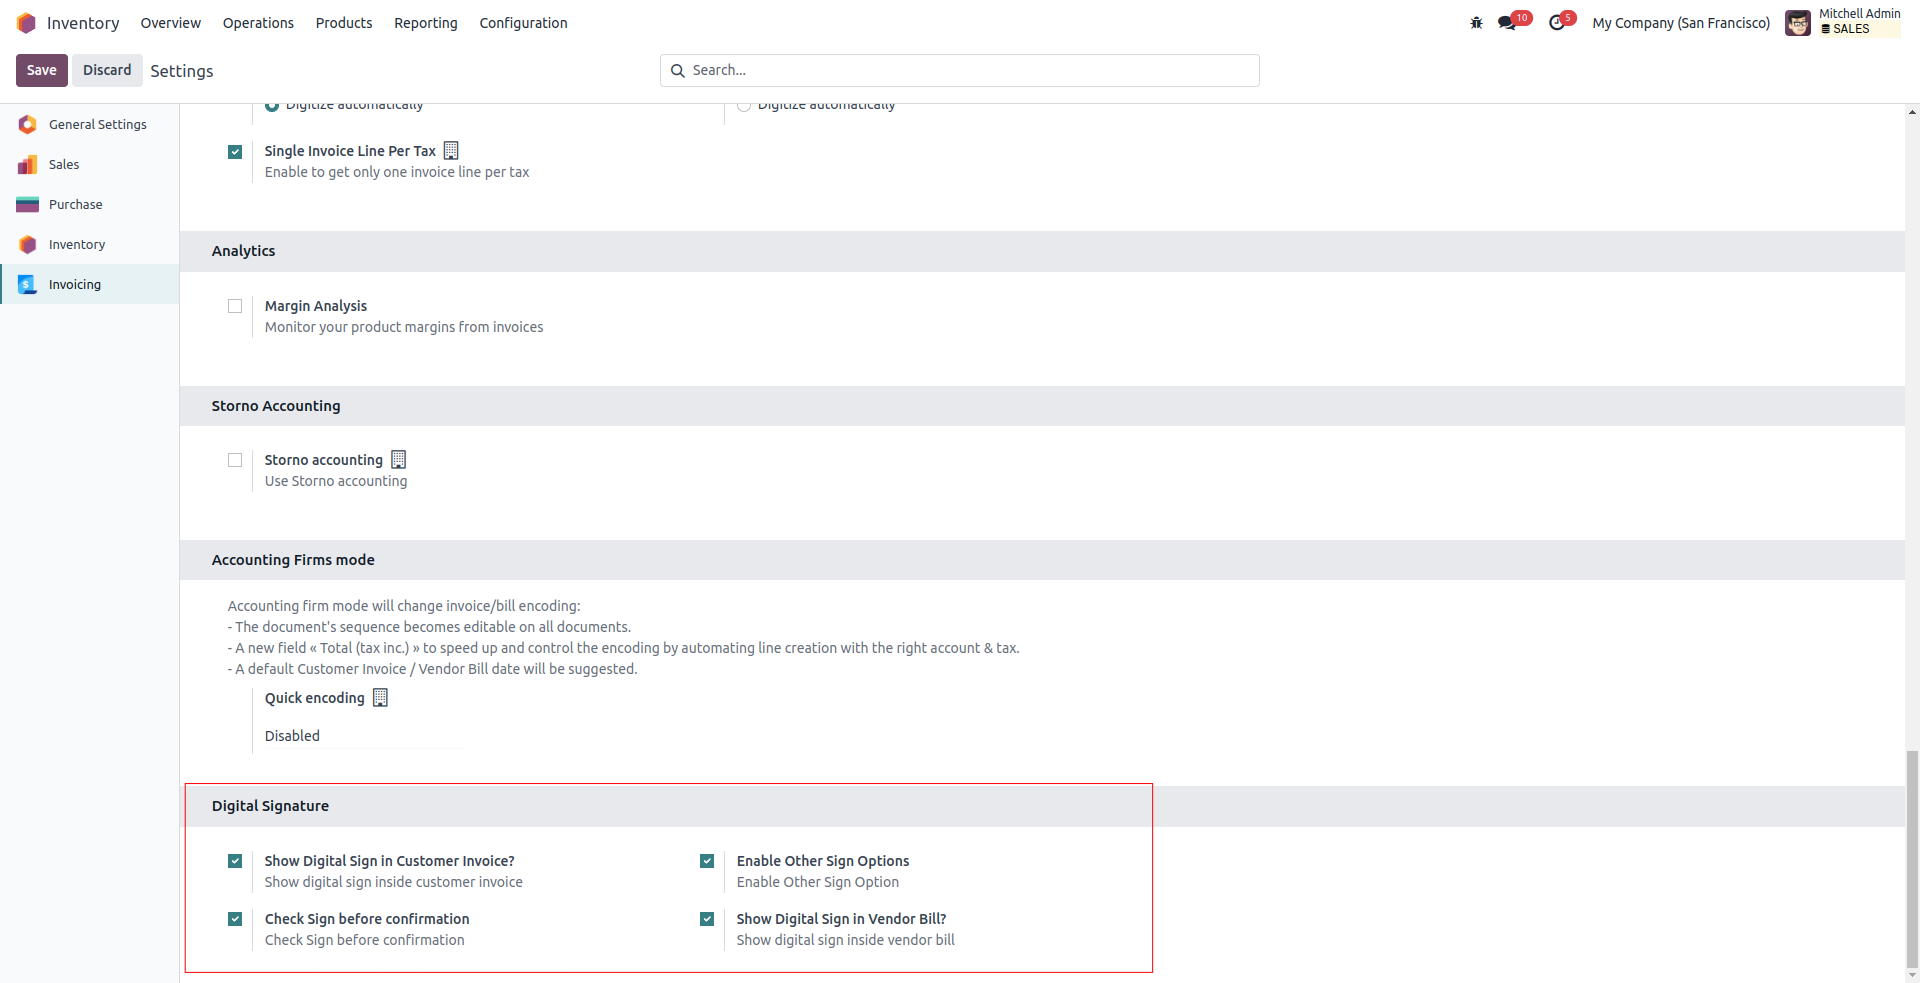Screen dimensions: 1920x983
Task: Expand the Configuration menu
Action: 523,23
